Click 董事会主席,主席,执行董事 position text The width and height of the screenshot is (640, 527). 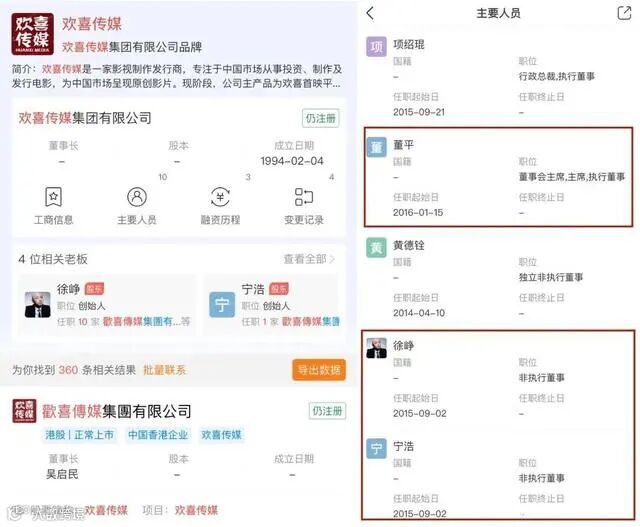[572, 177]
